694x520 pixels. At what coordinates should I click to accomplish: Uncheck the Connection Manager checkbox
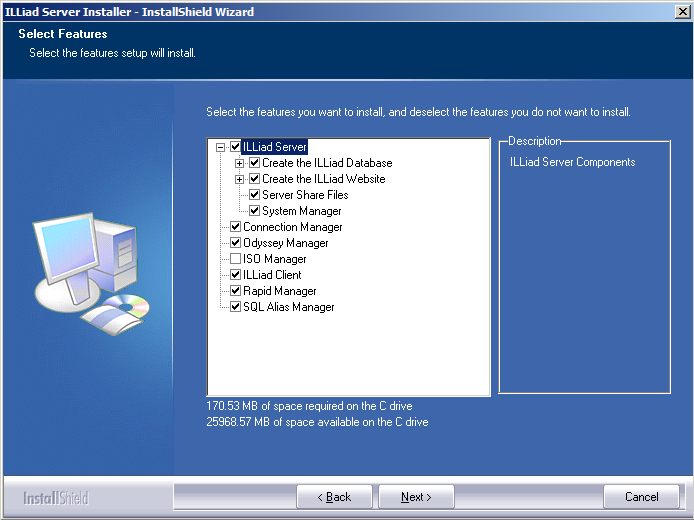tap(236, 227)
